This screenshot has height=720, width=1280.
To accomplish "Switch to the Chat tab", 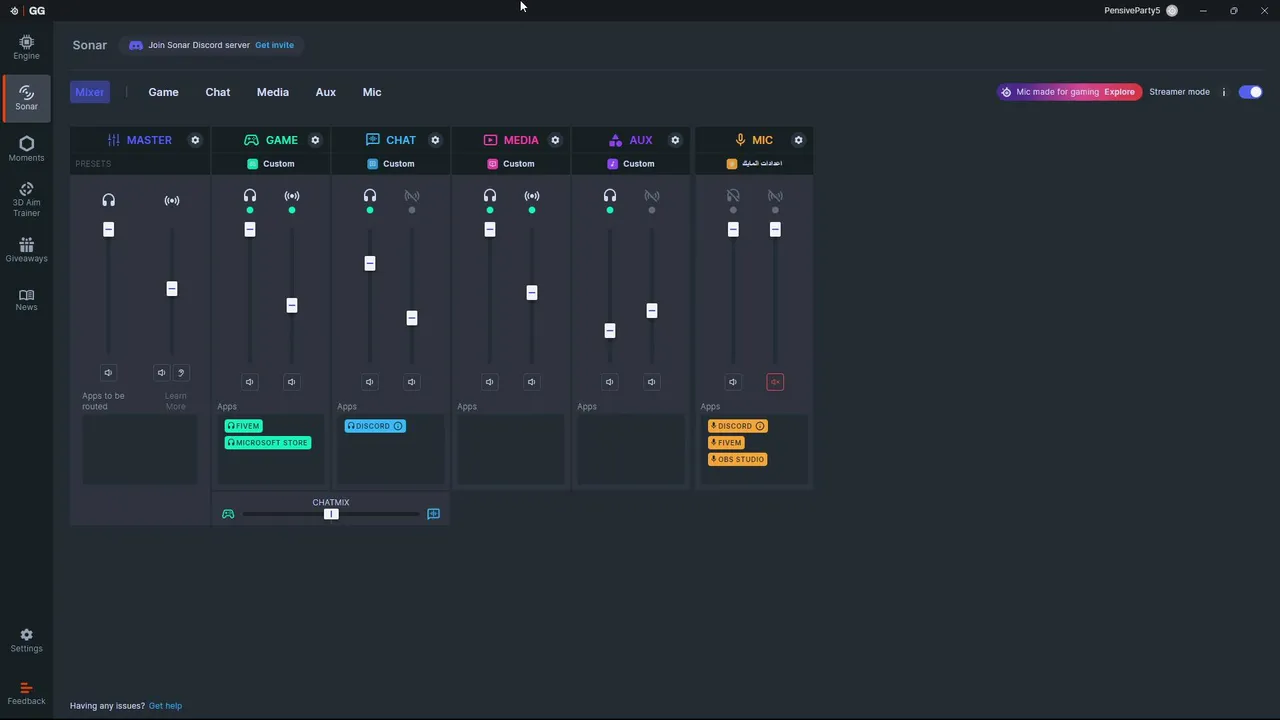I will [x=218, y=92].
